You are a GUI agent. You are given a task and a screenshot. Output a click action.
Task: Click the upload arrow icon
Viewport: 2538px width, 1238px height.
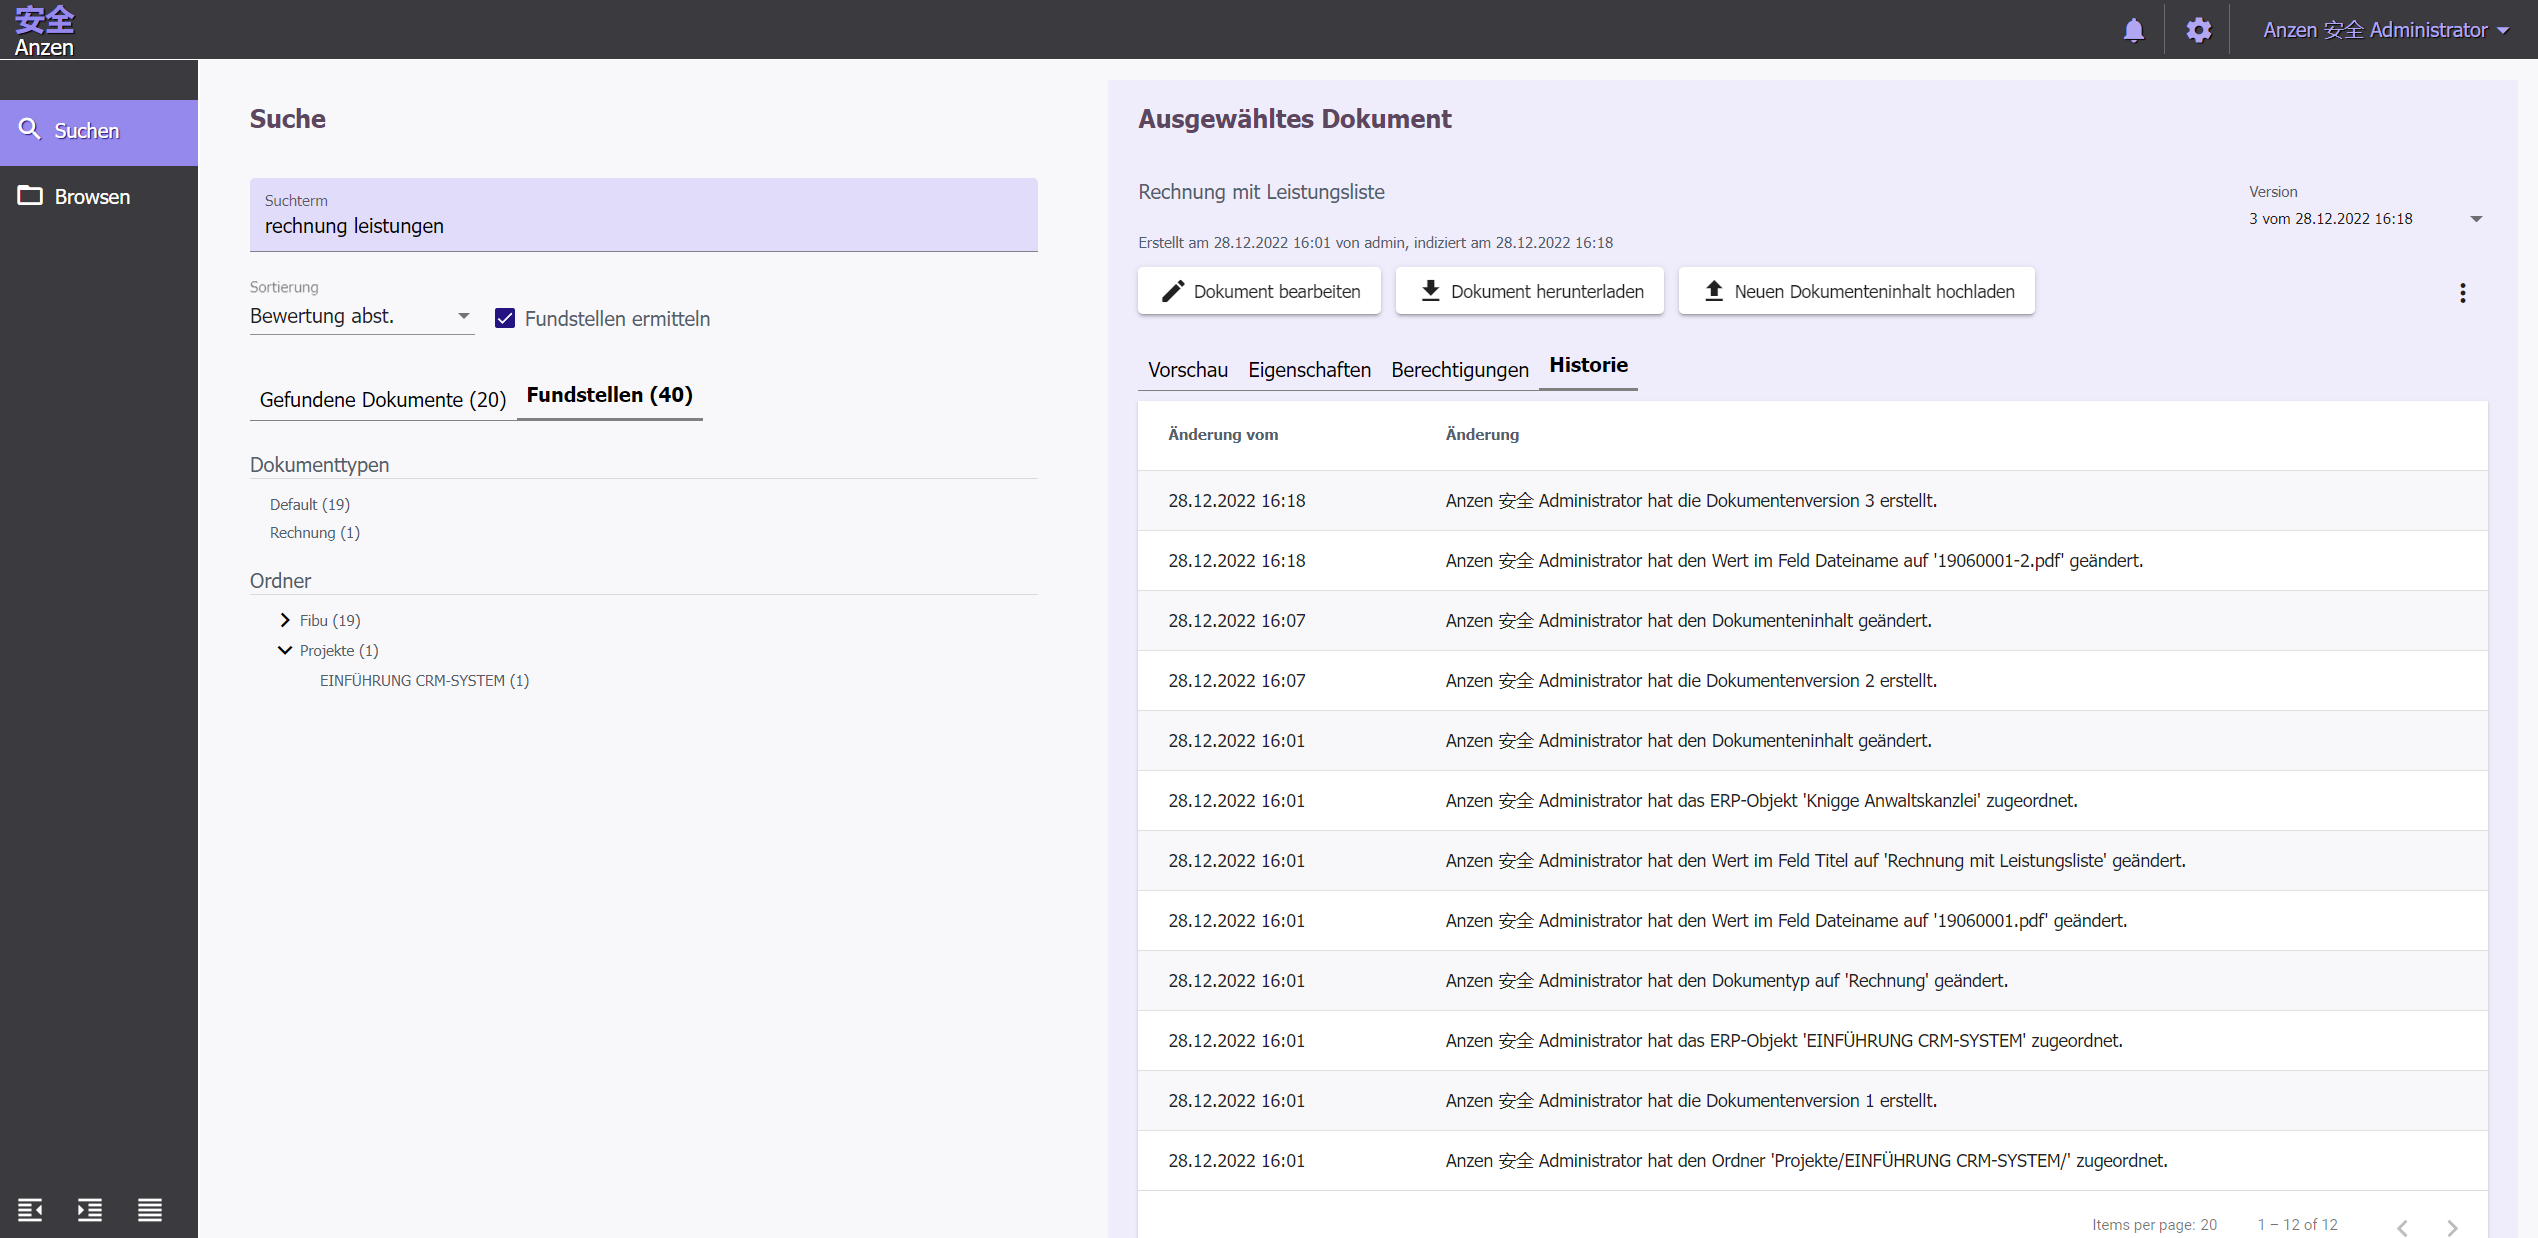(x=1713, y=291)
